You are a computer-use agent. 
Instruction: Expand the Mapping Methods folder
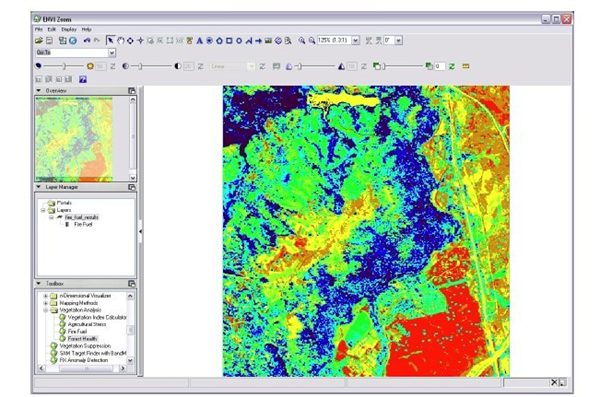(46, 303)
